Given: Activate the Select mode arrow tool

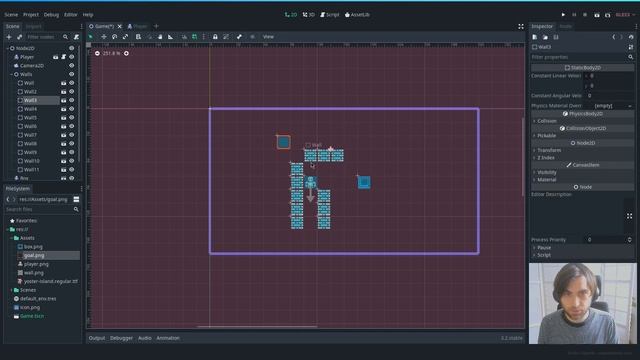Looking at the screenshot, I should click(x=91, y=37).
